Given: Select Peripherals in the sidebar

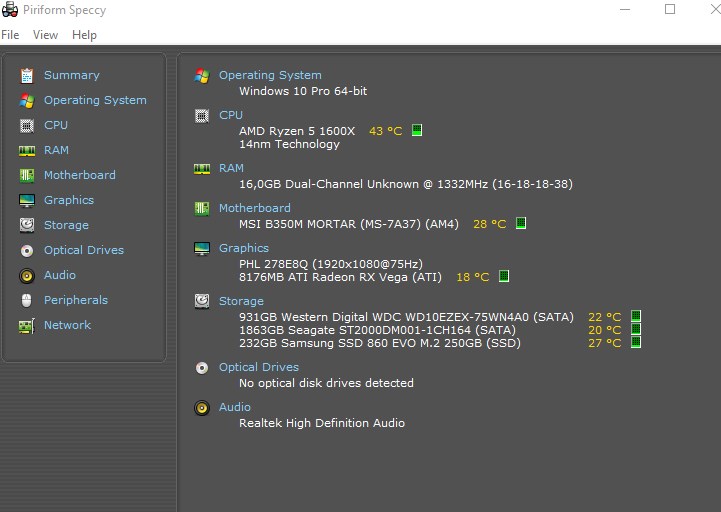Looking at the screenshot, I should (x=76, y=300).
